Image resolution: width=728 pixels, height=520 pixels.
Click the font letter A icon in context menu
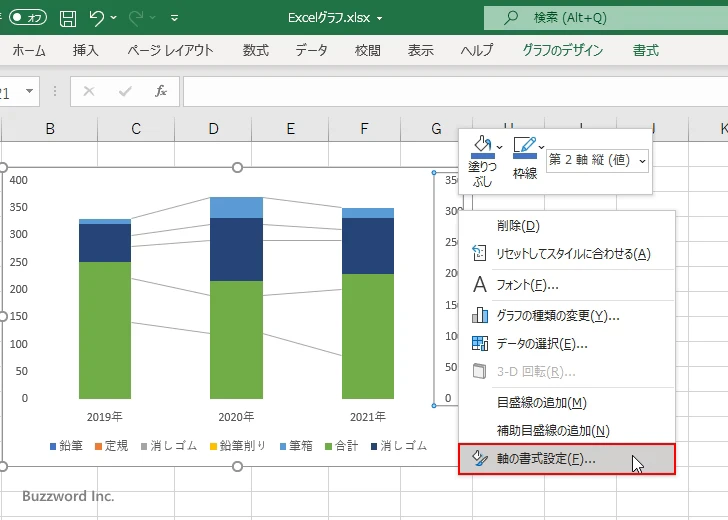point(480,284)
